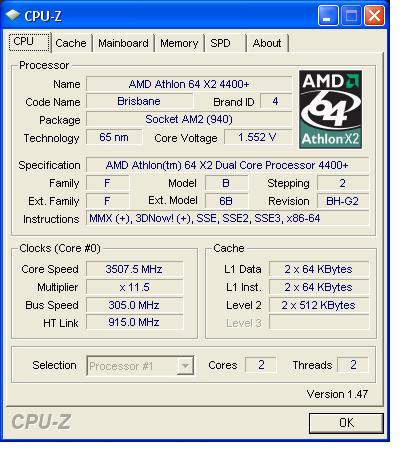Click the Core Speed value field
The height and width of the screenshot is (449, 401).
pyautogui.click(x=134, y=269)
